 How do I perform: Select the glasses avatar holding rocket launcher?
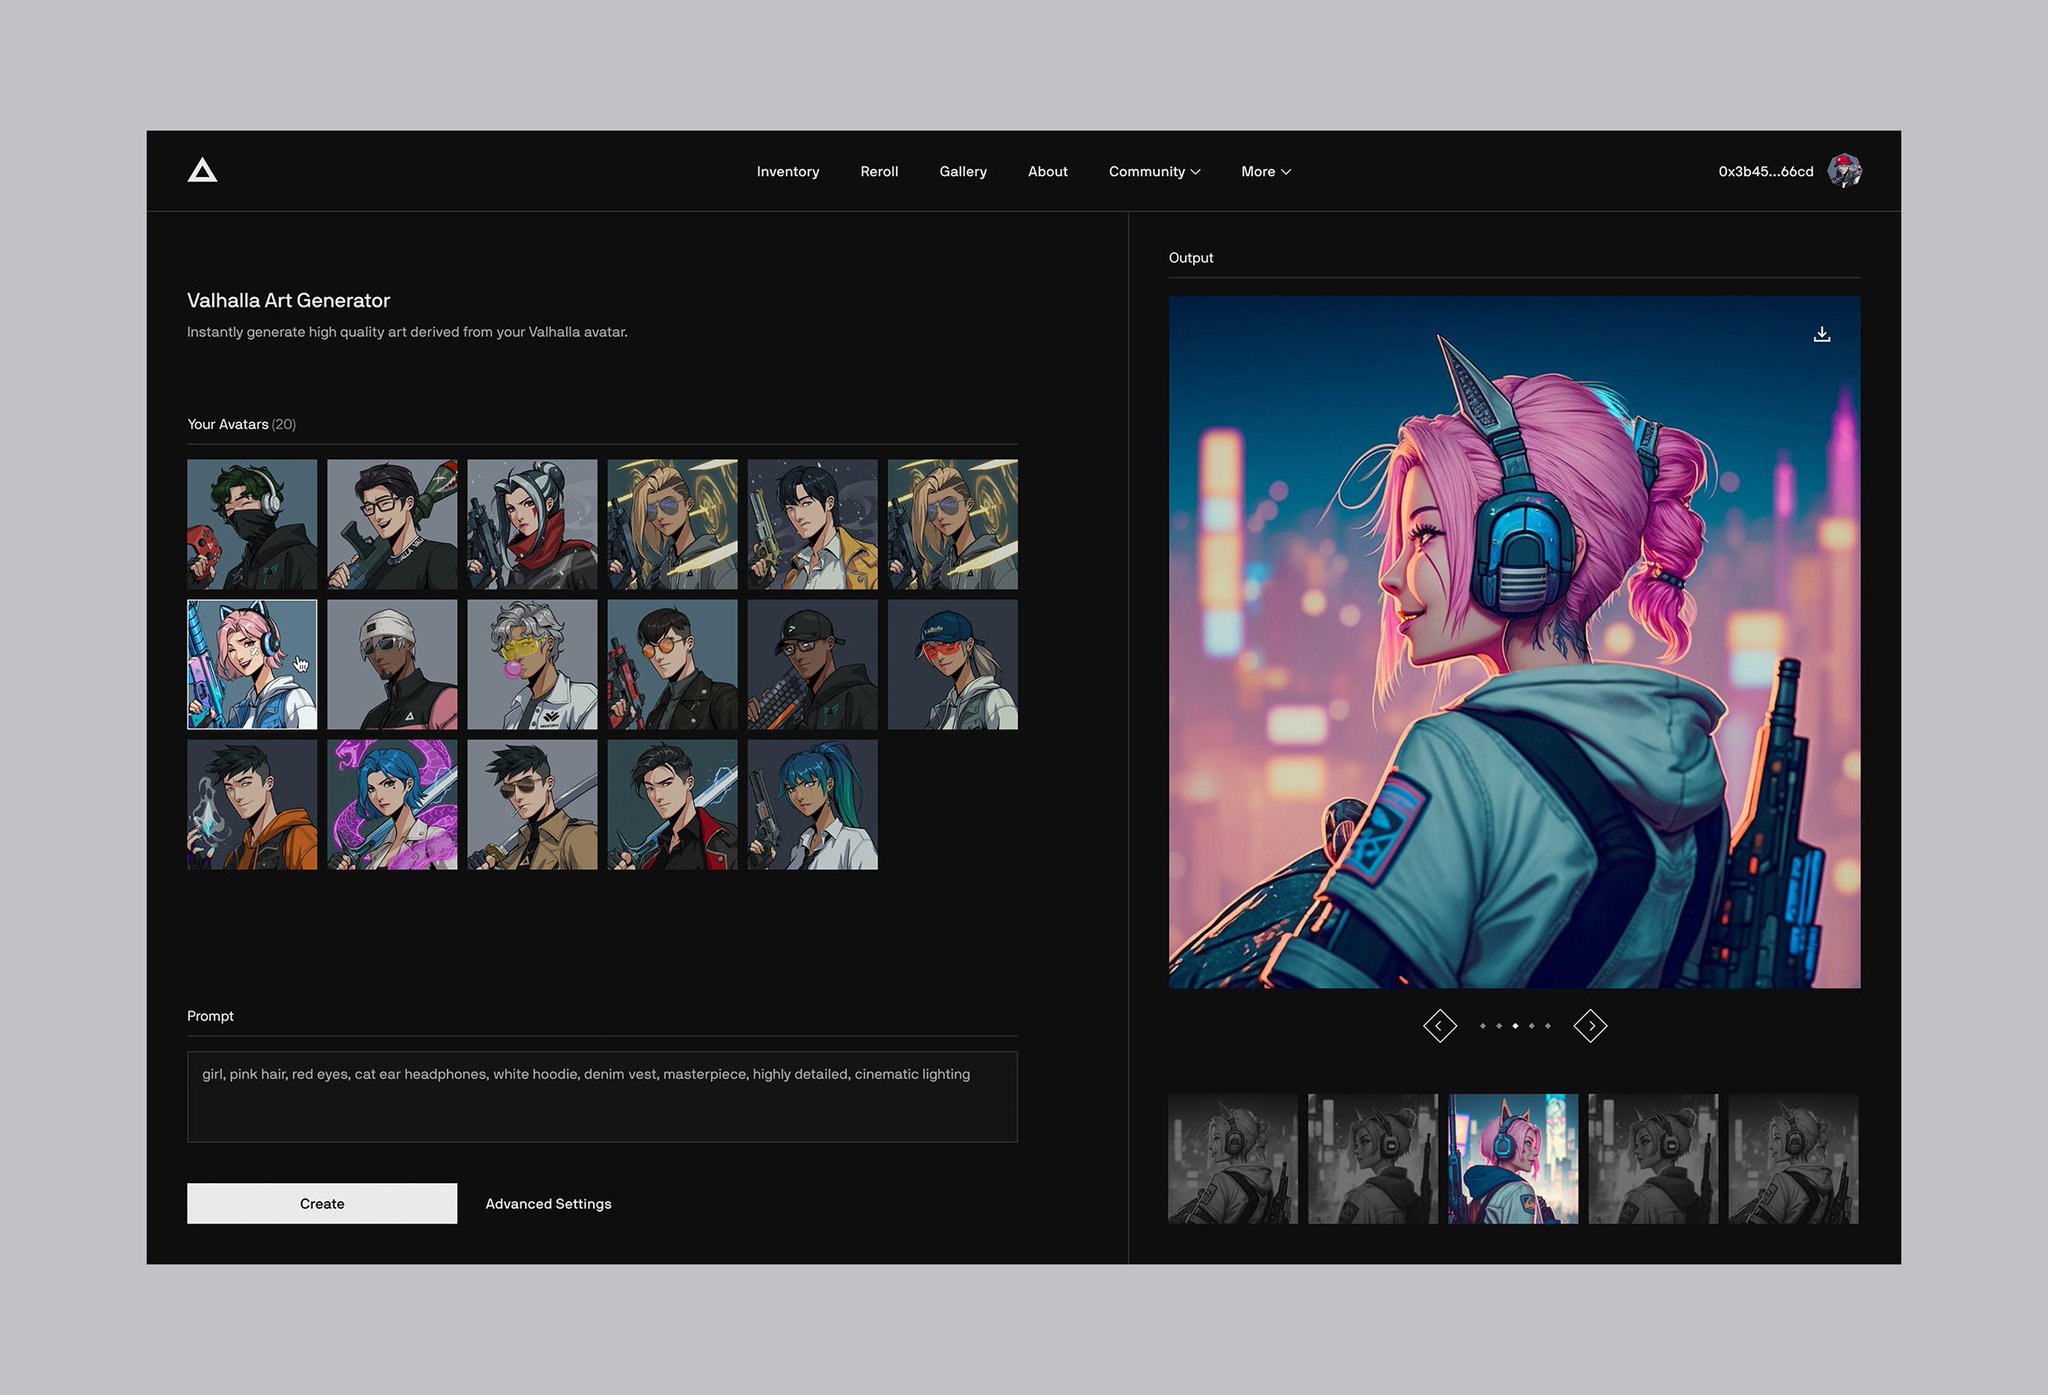[392, 524]
